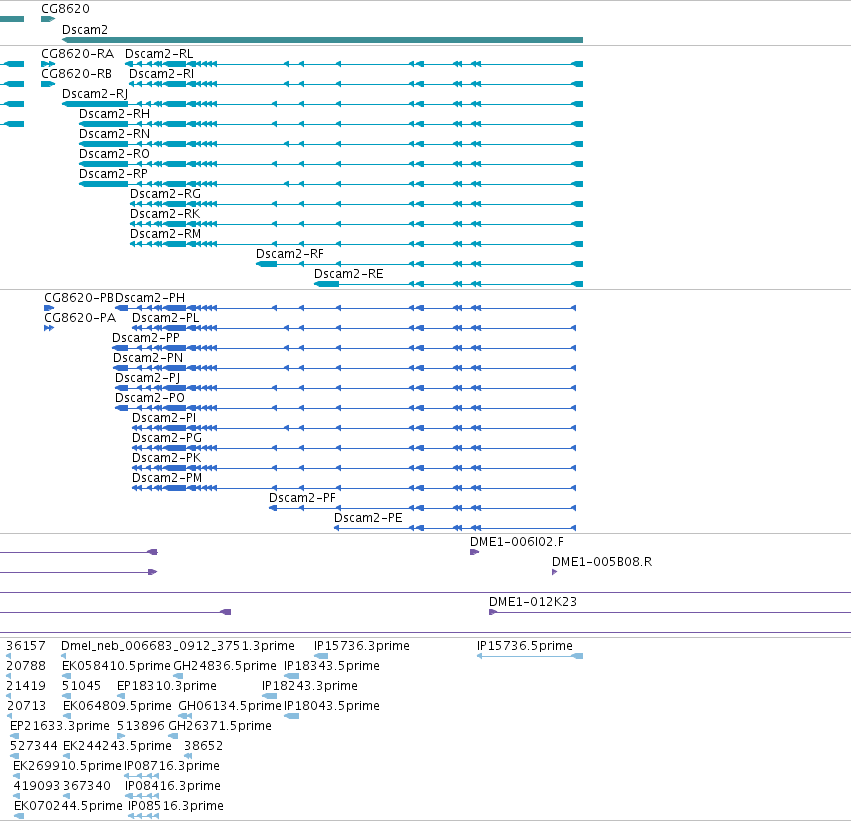This screenshot has height=821, width=851.
Task: Click the Dscam2-RG transcript label
Action: point(166,194)
